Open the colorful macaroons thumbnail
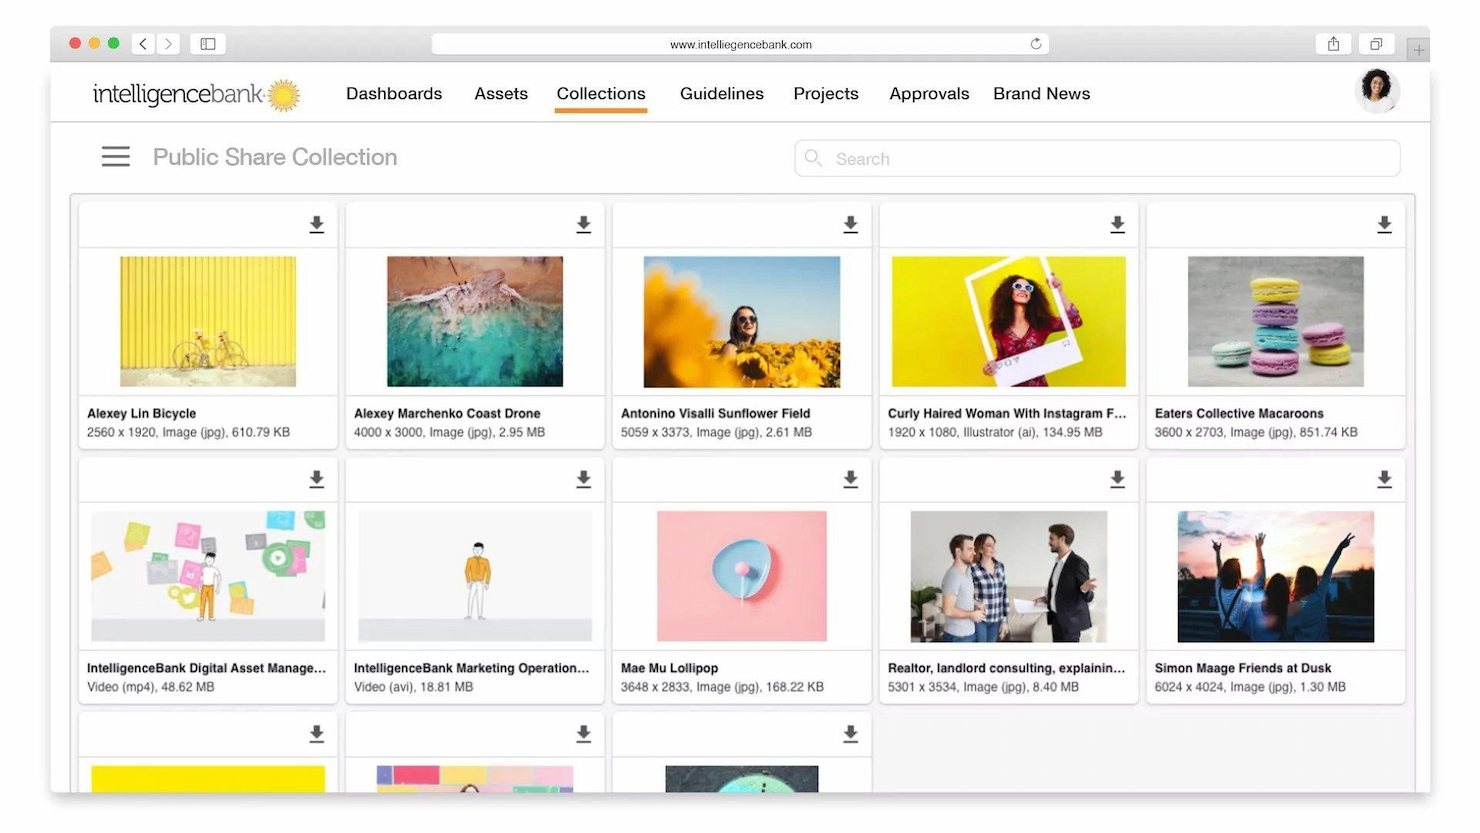Image resolution: width=1480 pixels, height=833 pixels. pos(1276,321)
